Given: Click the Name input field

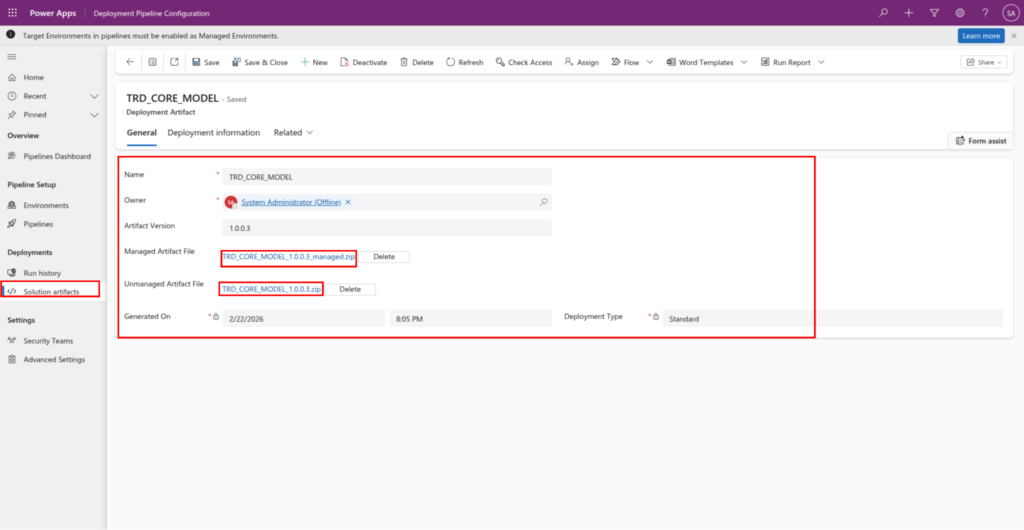Looking at the screenshot, I should point(387,176).
